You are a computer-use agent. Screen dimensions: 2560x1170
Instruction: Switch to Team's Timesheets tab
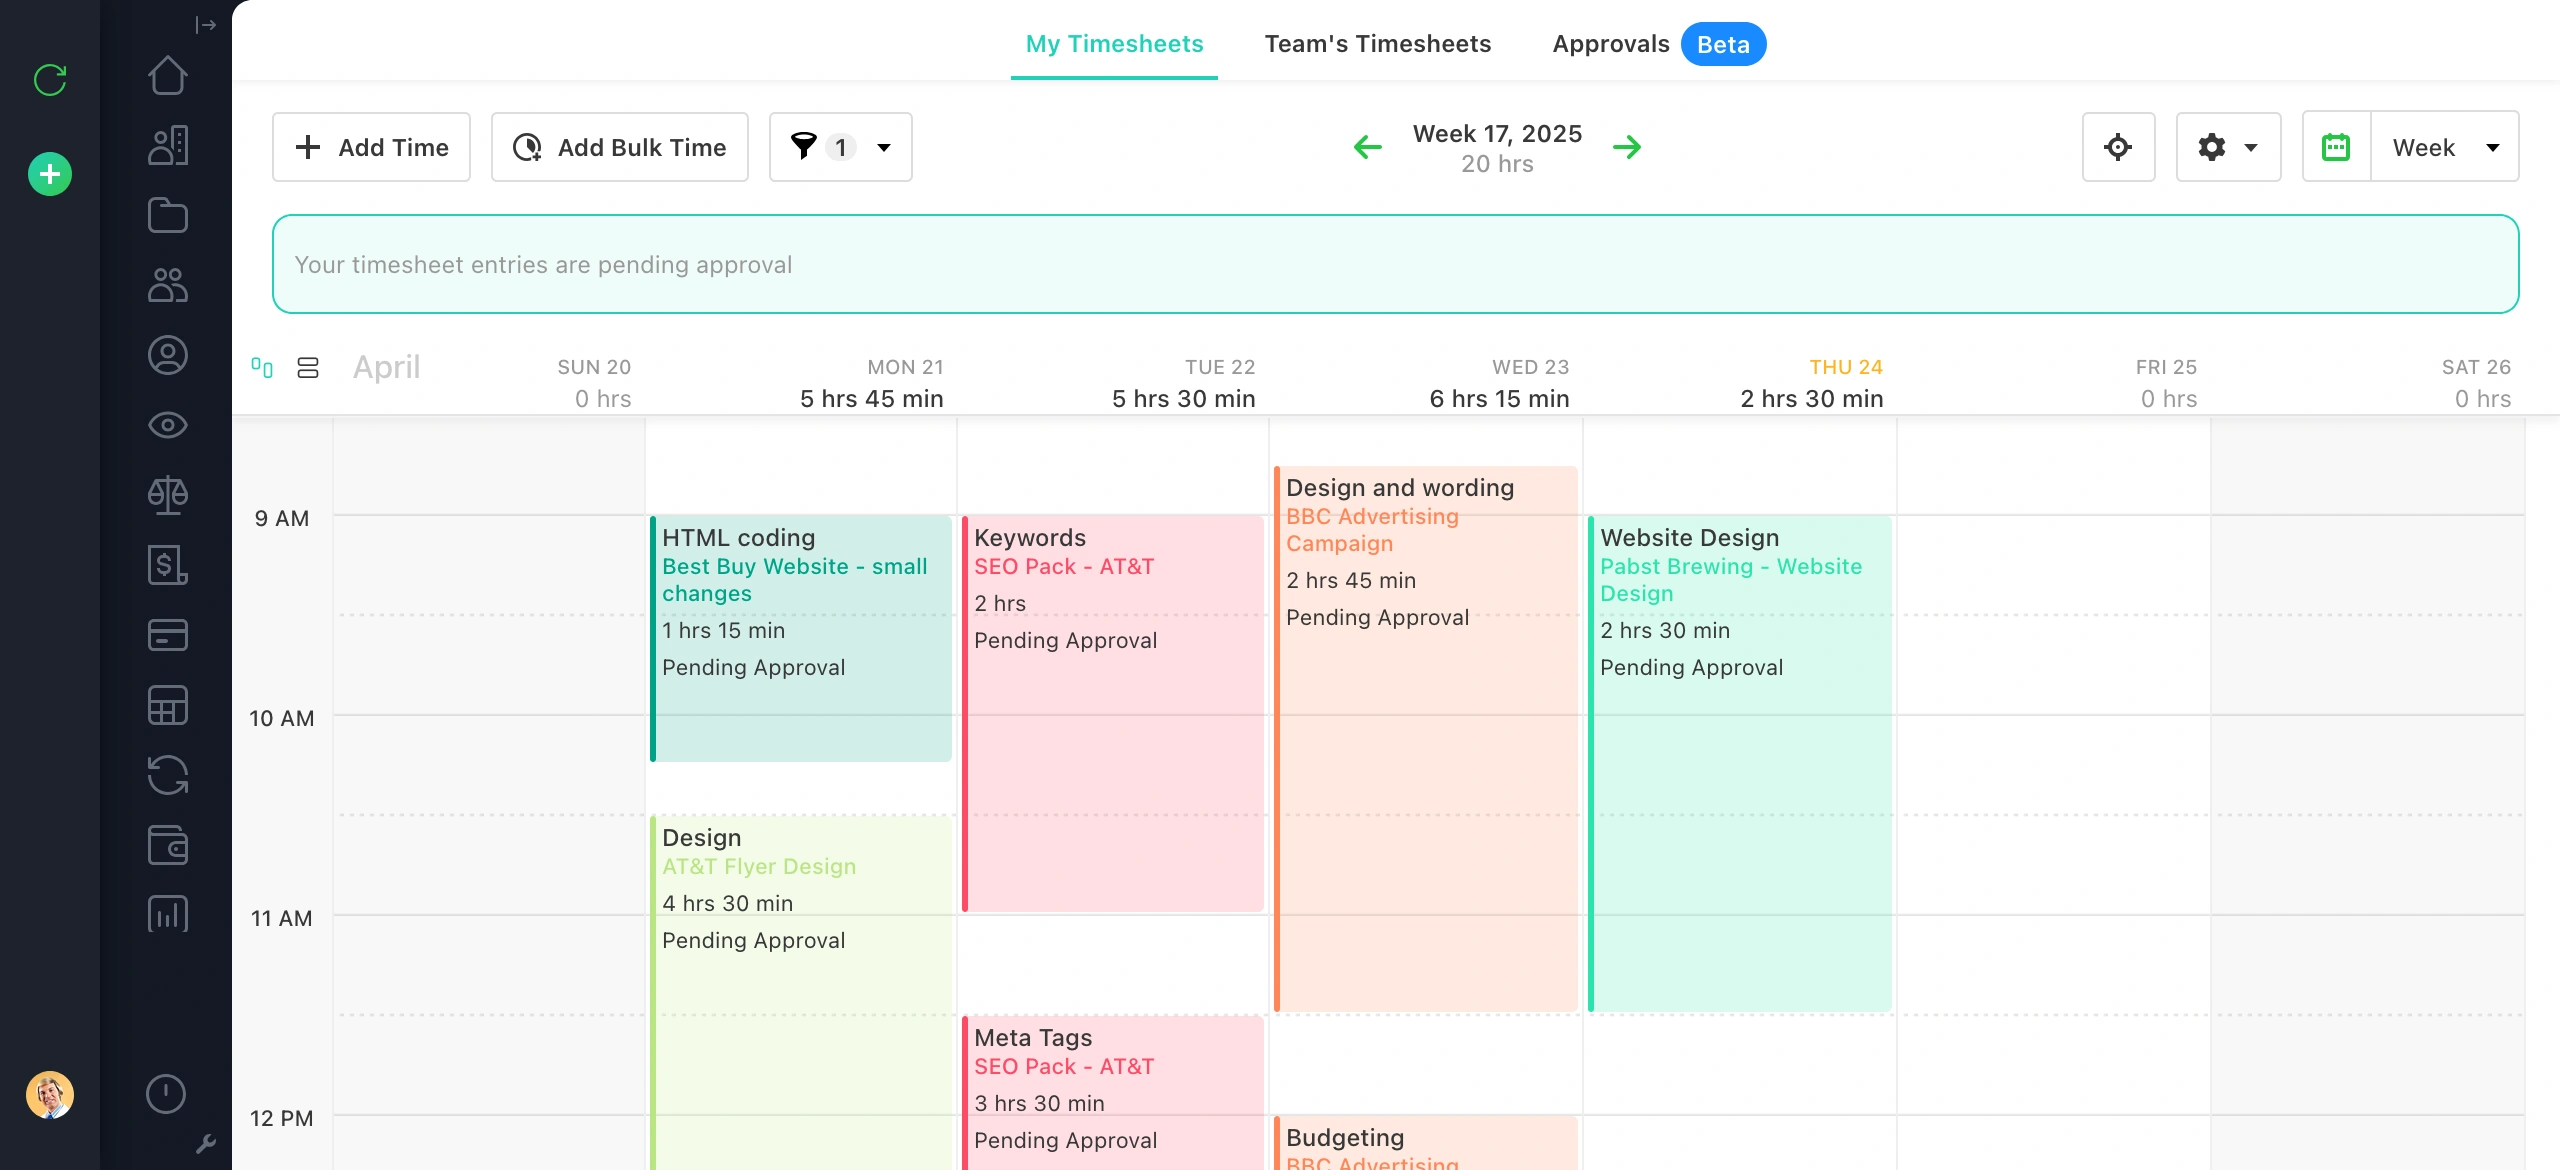[1377, 44]
